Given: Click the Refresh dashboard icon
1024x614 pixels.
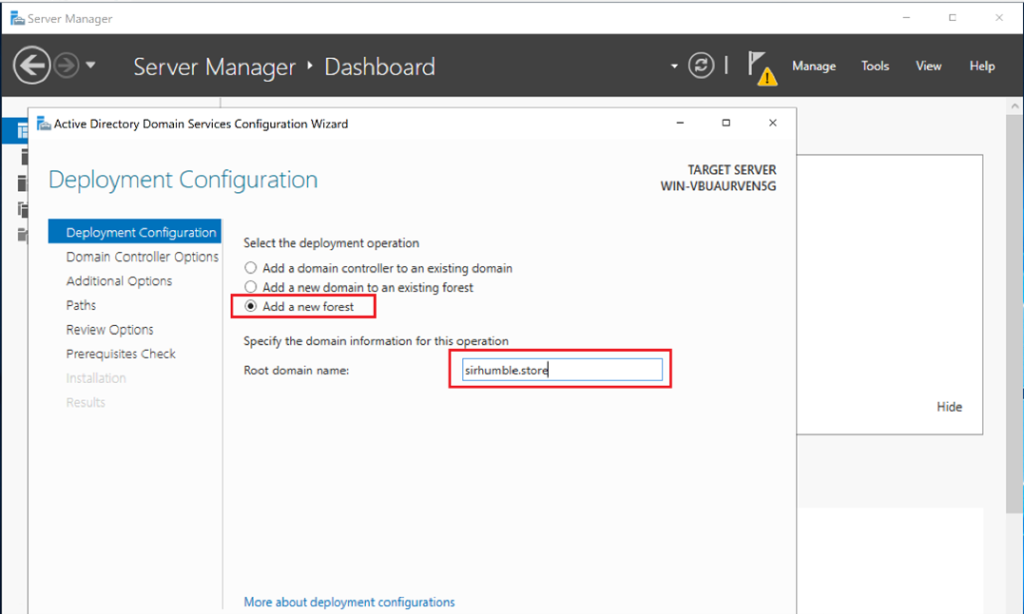Looking at the screenshot, I should point(701,65).
